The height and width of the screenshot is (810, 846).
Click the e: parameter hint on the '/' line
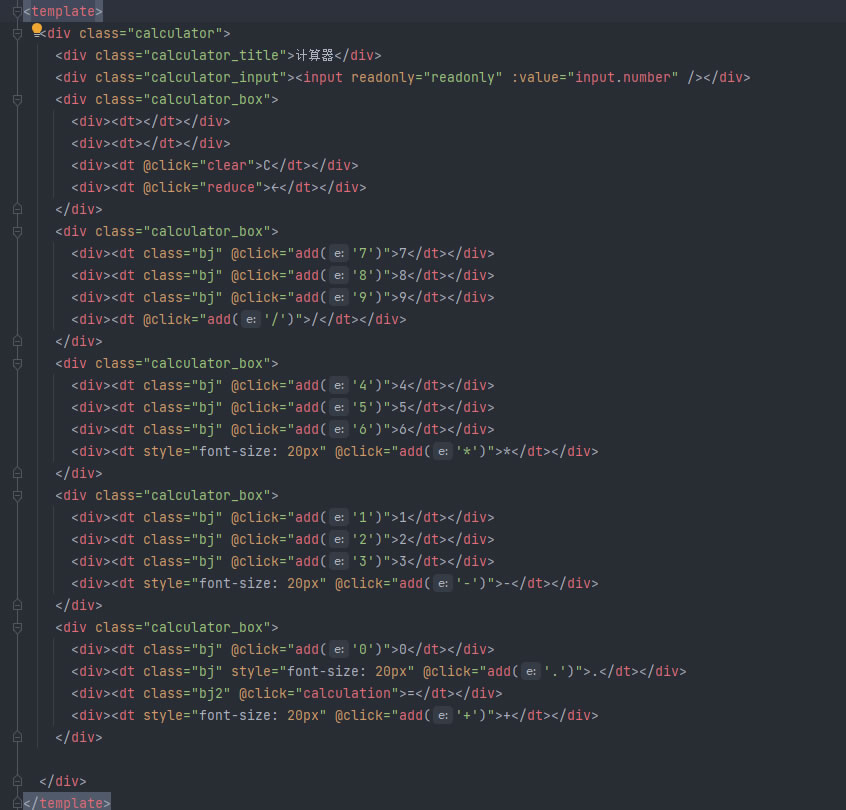(x=251, y=319)
